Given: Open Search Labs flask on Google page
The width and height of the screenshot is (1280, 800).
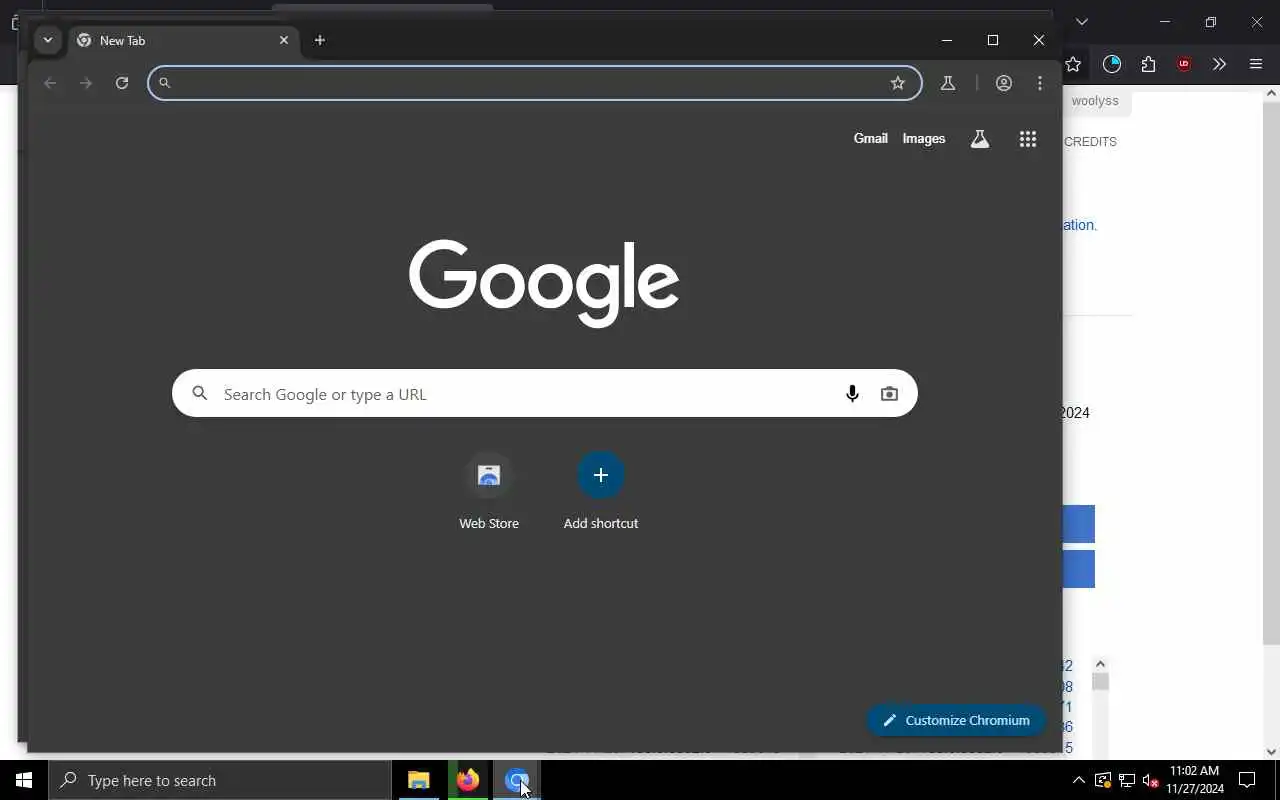Looking at the screenshot, I should click(x=980, y=139).
